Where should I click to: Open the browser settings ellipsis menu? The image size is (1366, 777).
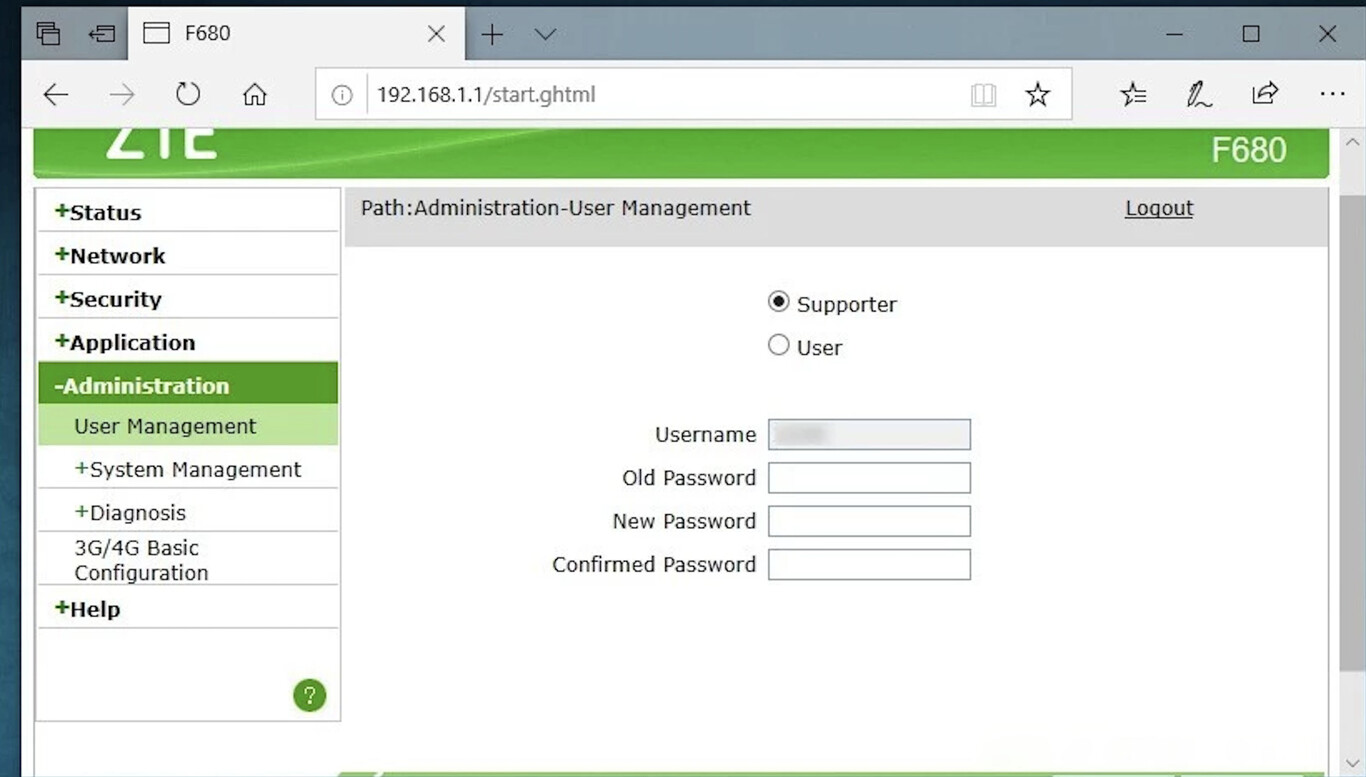[x=1331, y=94]
